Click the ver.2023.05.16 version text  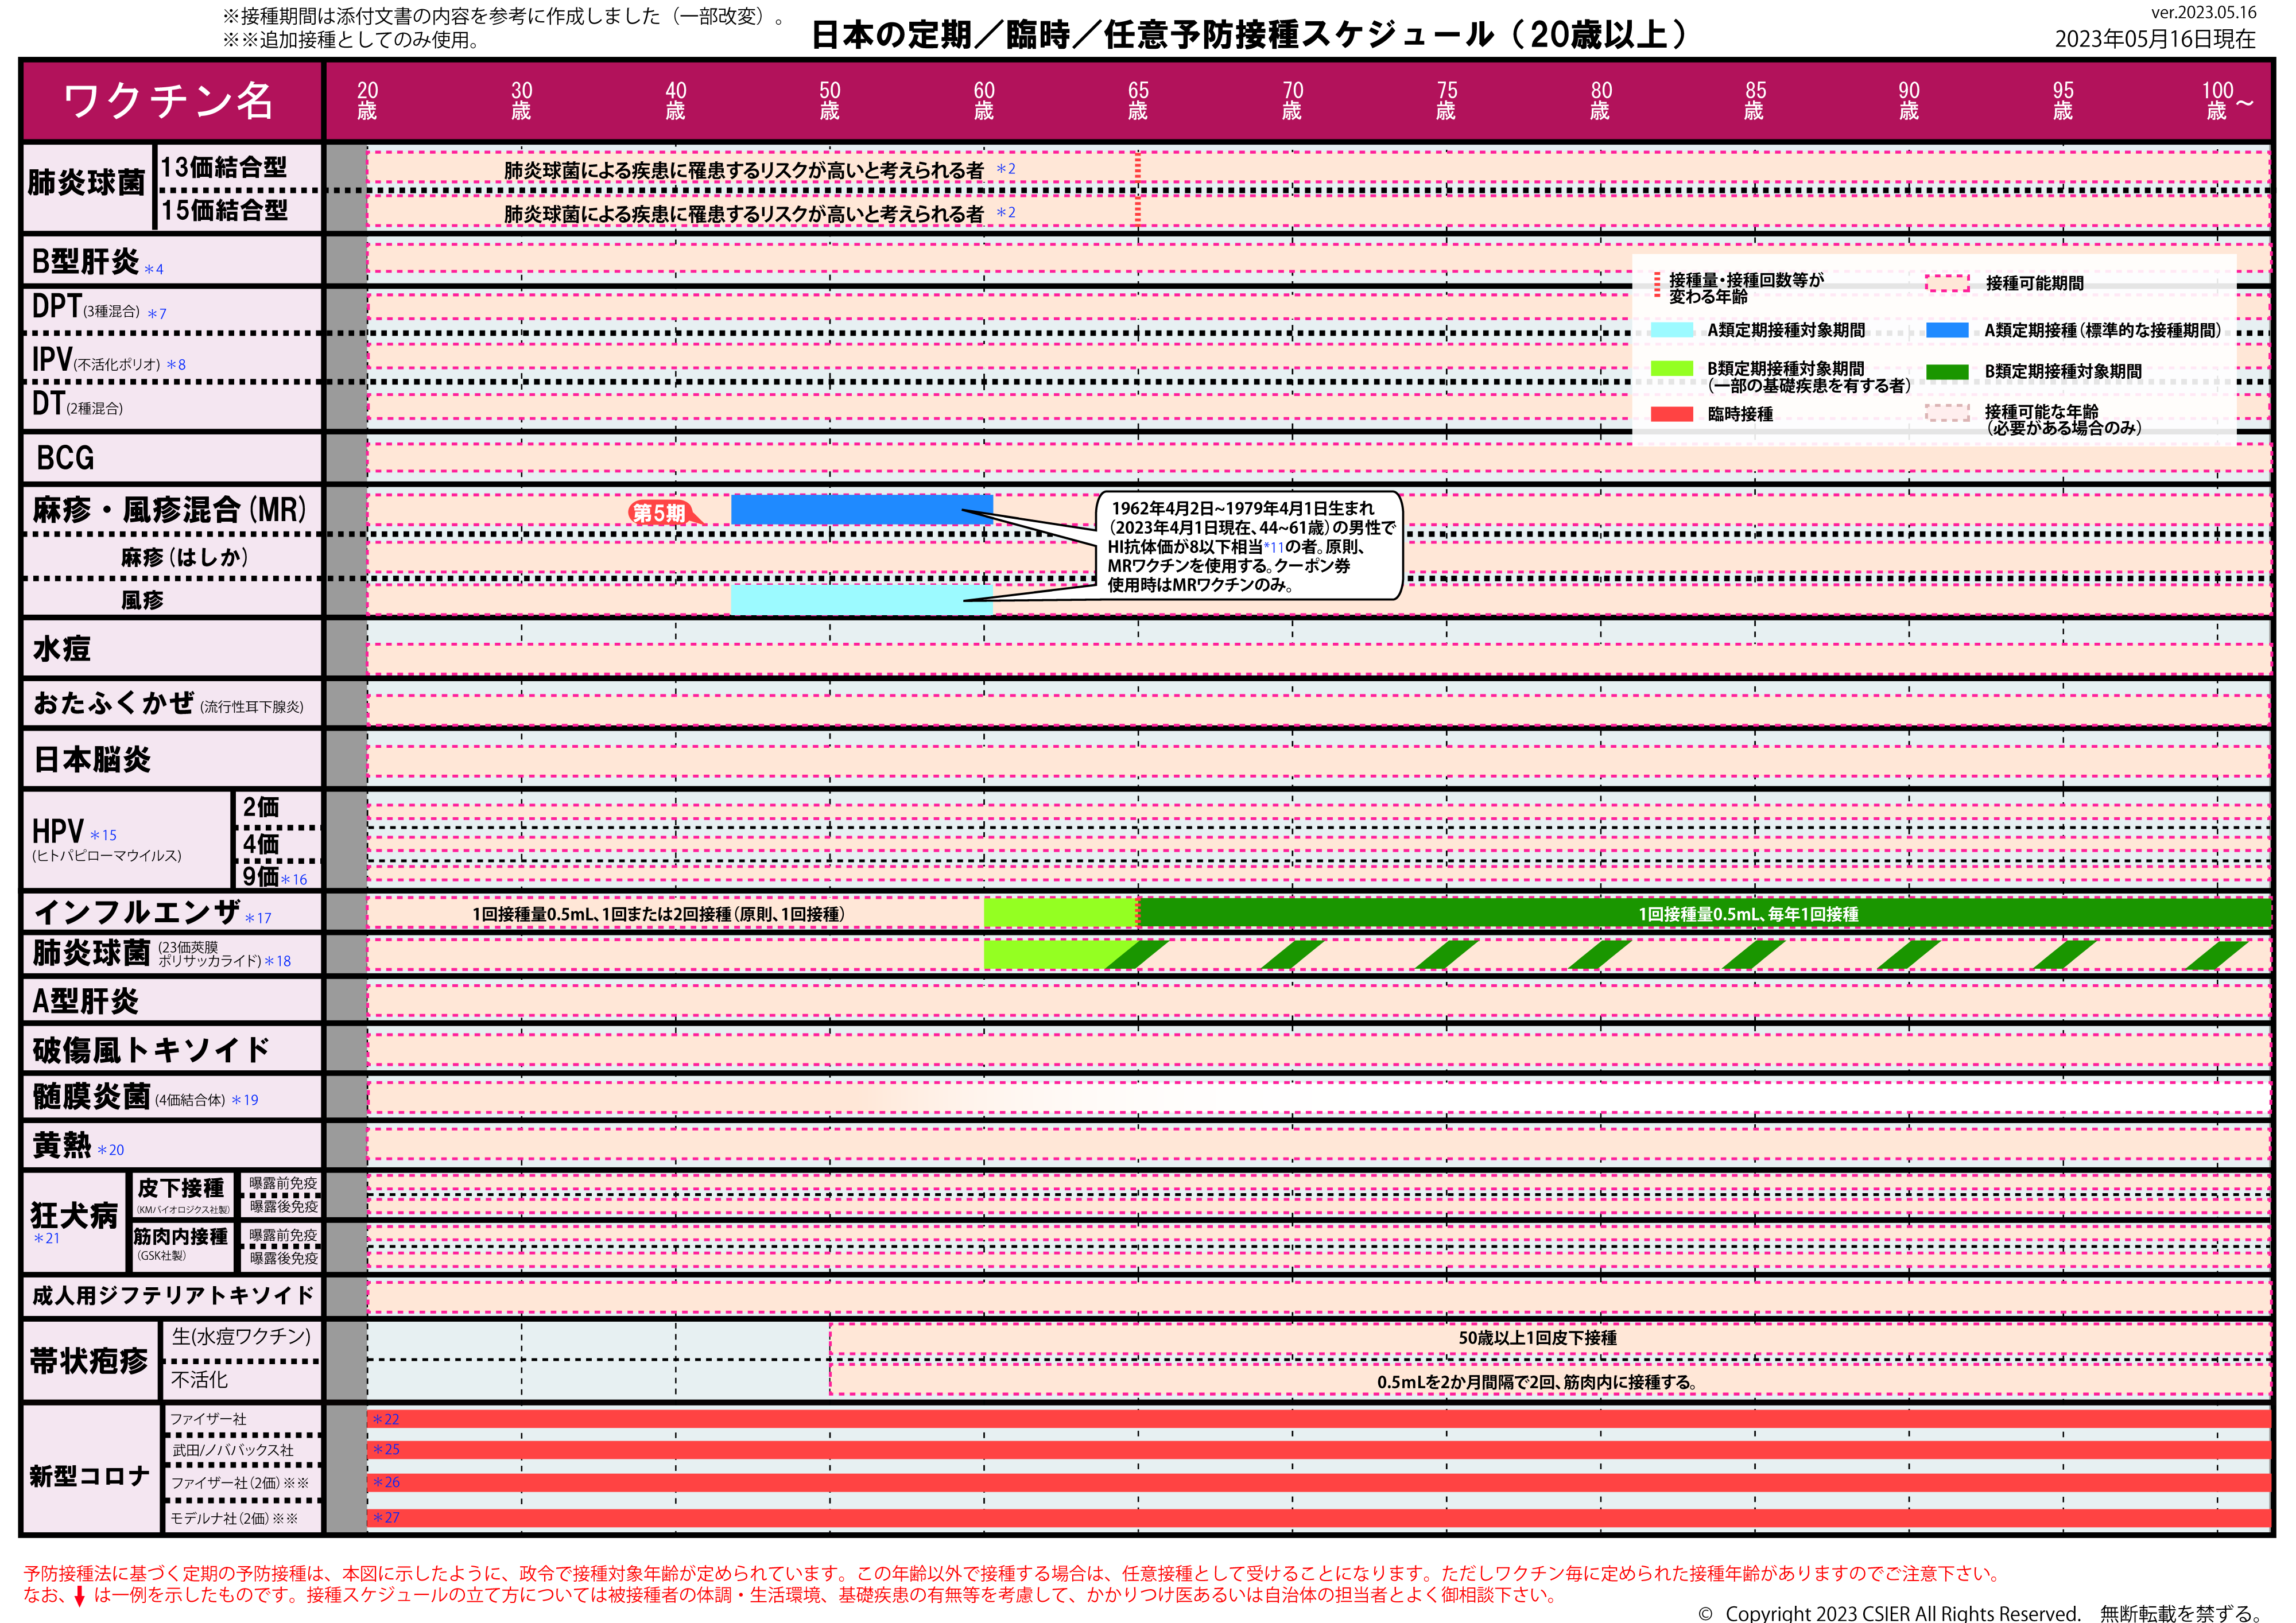tap(2204, 13)
